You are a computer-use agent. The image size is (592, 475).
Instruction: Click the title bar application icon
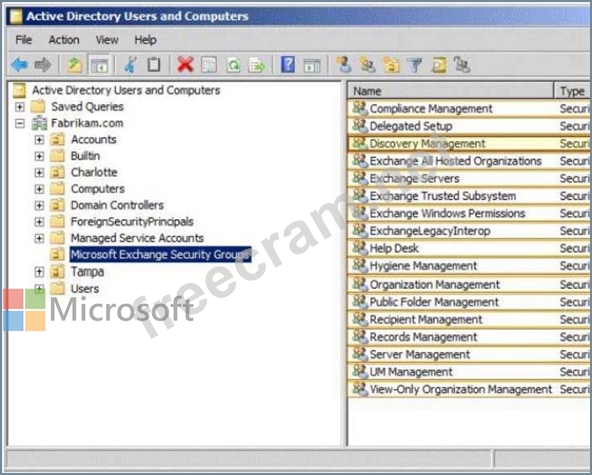(15, 16)
